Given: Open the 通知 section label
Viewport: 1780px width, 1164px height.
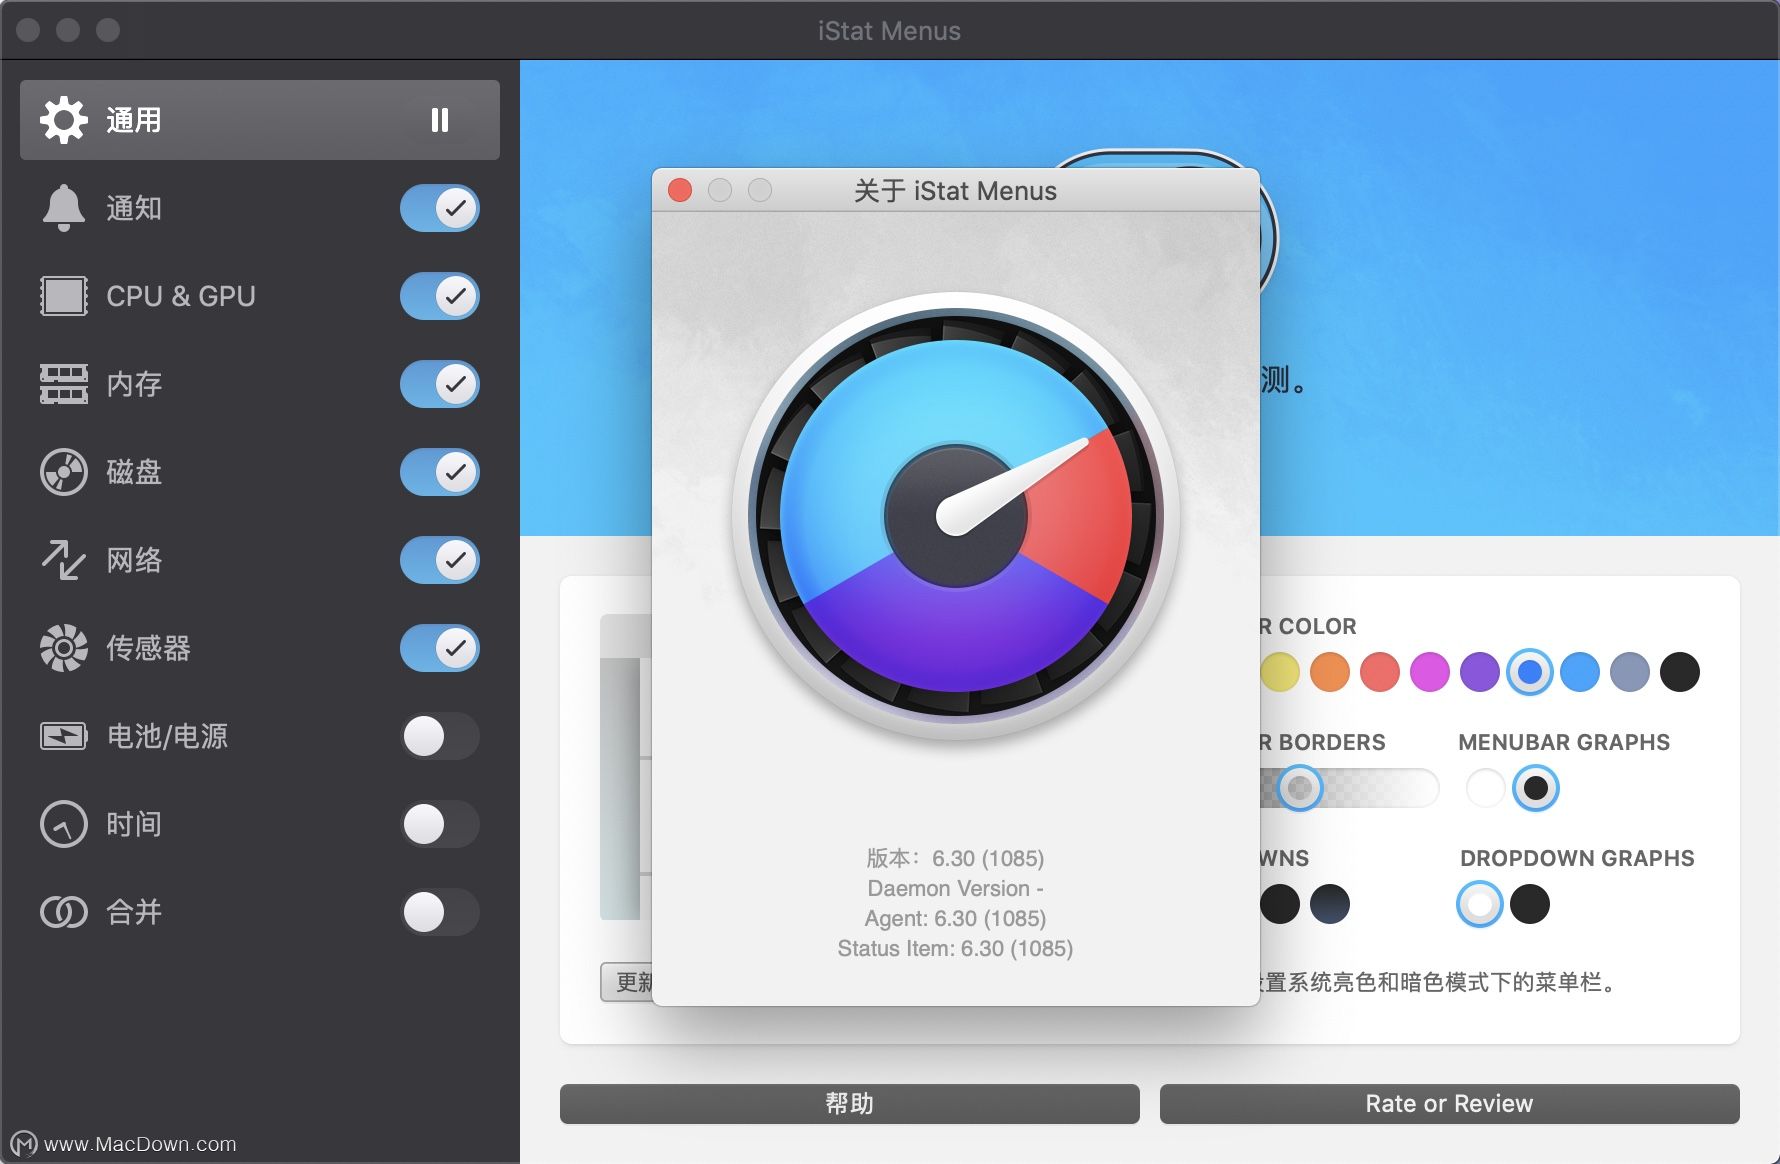Looking at the screenshot, I should tap(134, 208).
